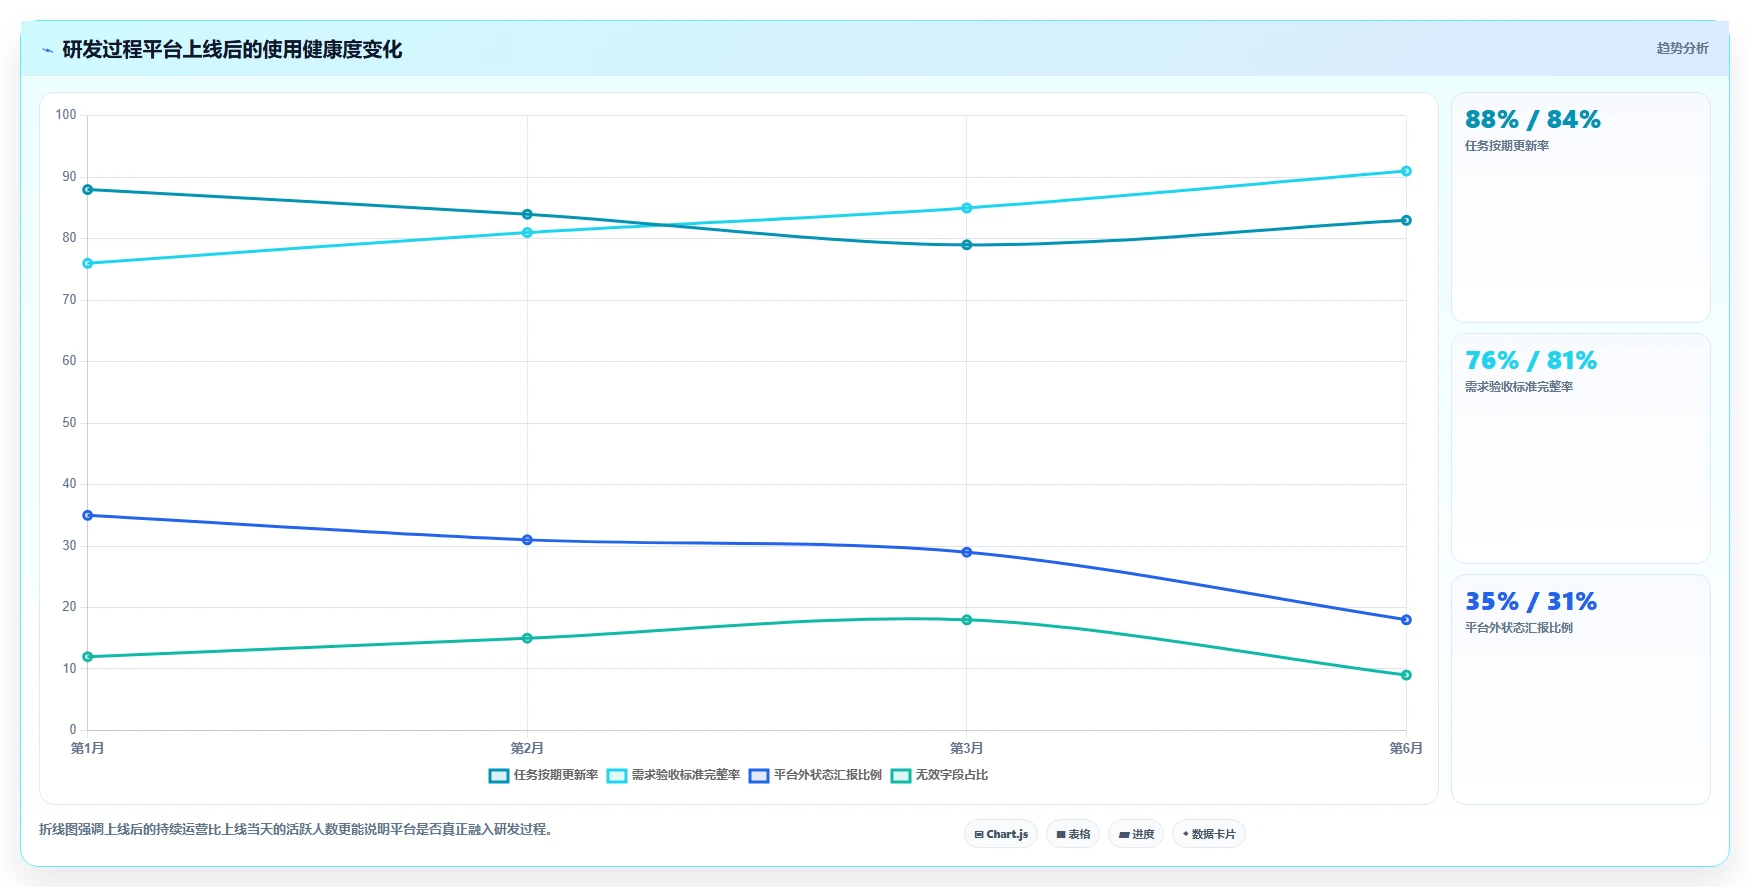Image resolution: width=1750 pixels, height=887 pixels.
Task: Click 无效字段占比 data point at 第2月
Action: point(527,638)
